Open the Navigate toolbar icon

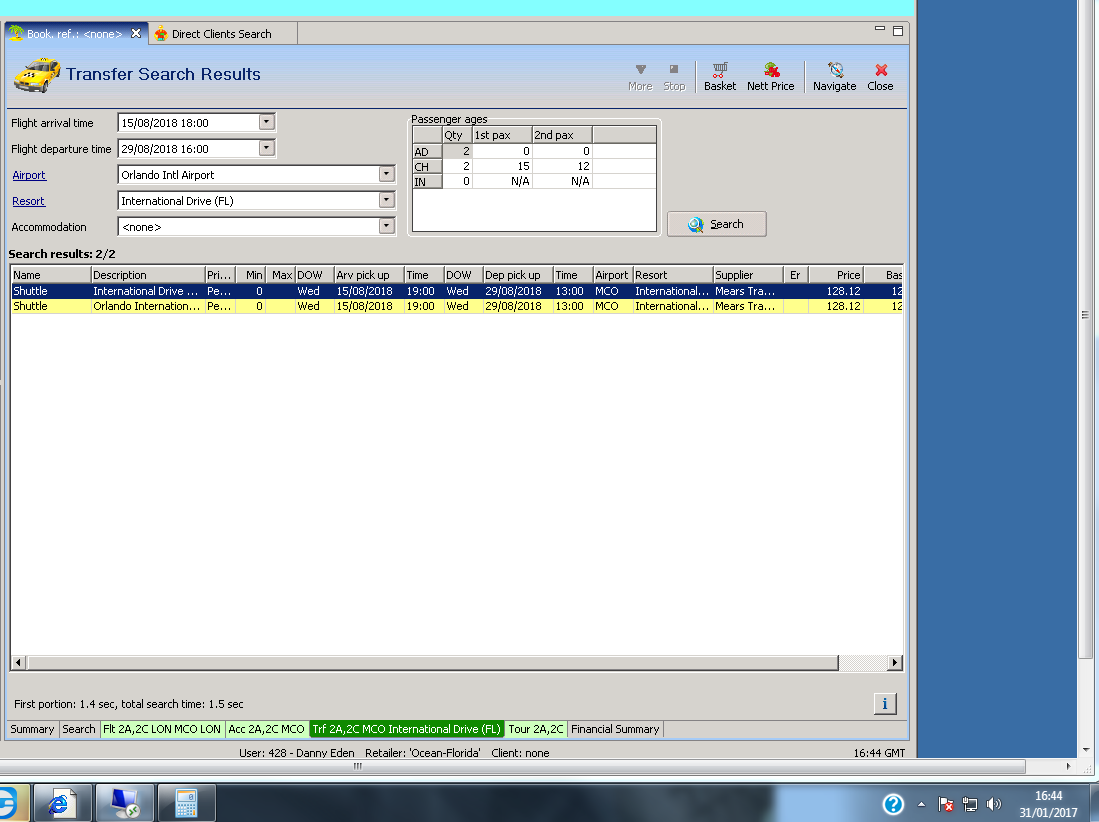pyautogui.click(x=834, y=77)
